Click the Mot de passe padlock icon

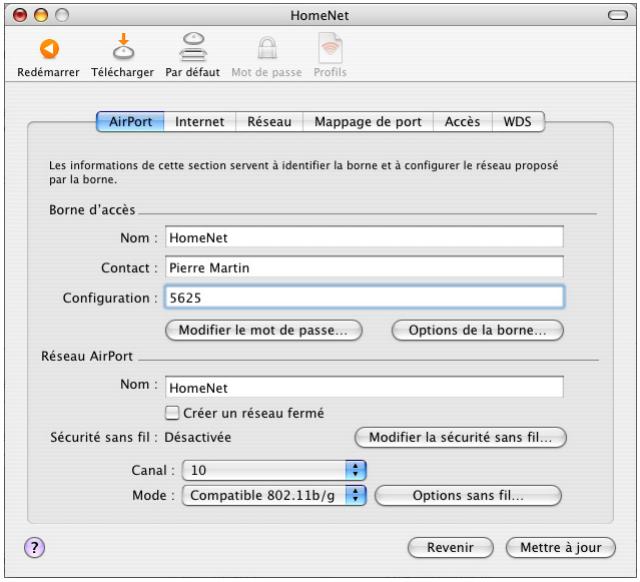coord(267,48)
